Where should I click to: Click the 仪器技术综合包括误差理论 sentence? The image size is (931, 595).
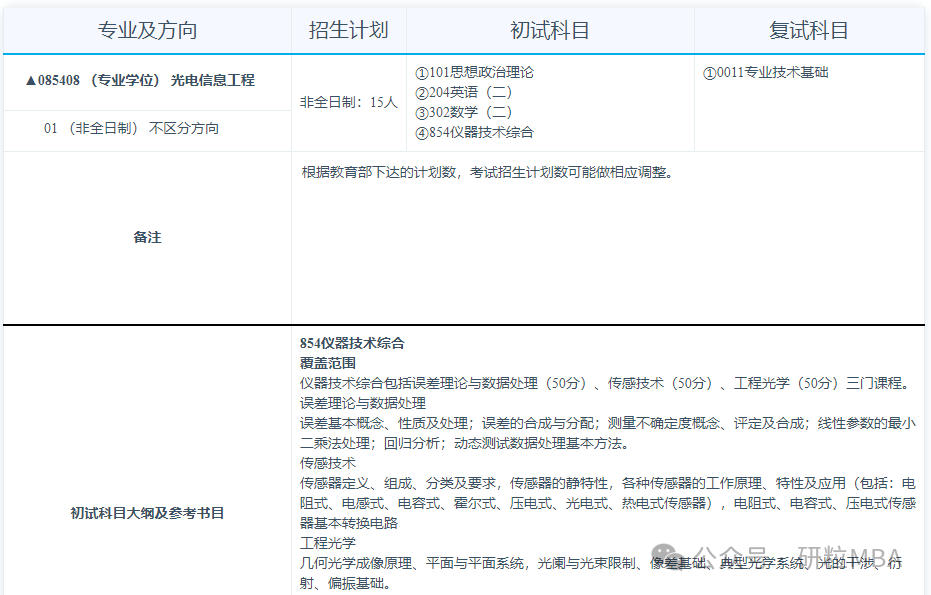606,383
